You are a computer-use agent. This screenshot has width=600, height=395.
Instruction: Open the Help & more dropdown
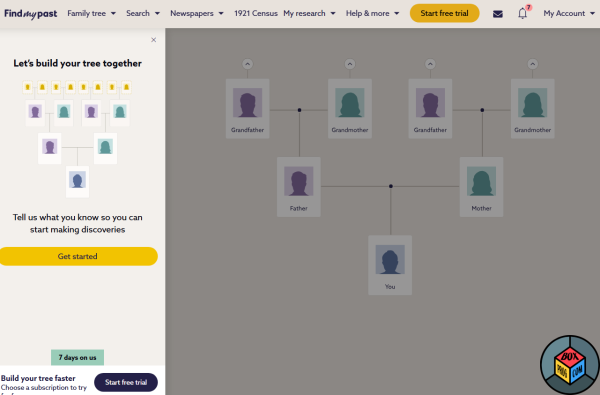[x=372, y=13]
